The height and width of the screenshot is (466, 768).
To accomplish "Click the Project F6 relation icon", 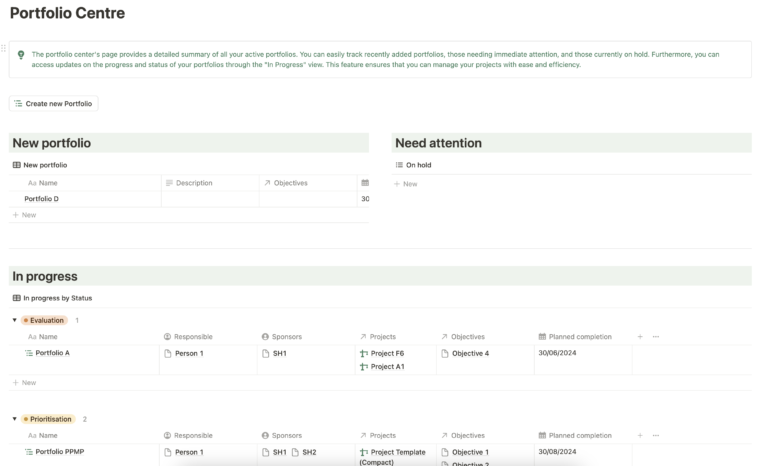I will click(364, 354).
